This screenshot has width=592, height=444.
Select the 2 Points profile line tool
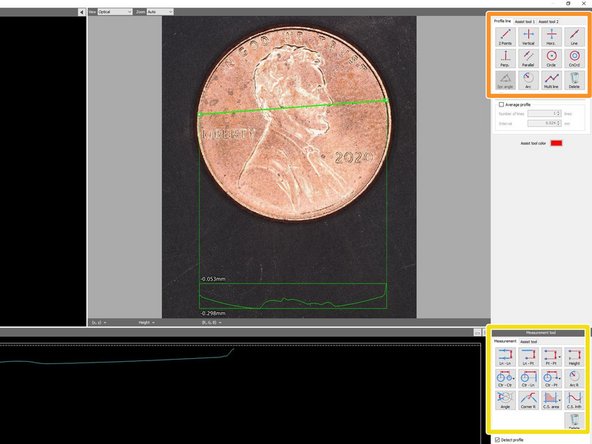[505, 37]
